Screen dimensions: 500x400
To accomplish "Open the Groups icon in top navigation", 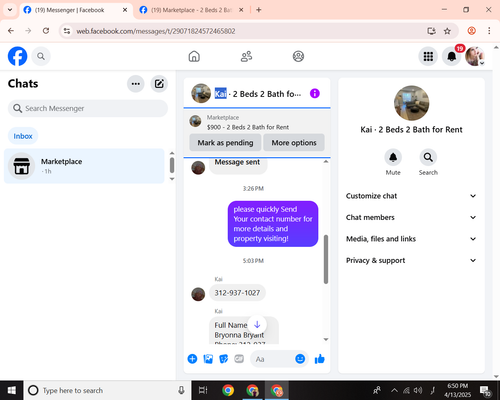I will pyautogui.click(x=298, y=56).
